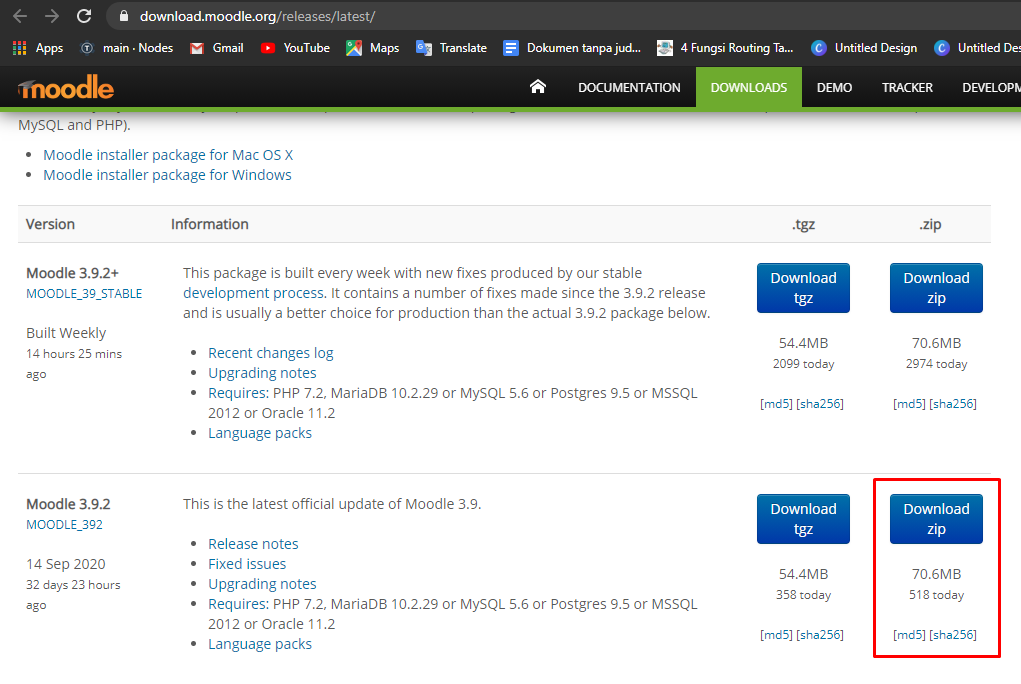Open the Apps grid bookmark
The height and width of the screenshot is (684, 1021).
tap(38, 48)
